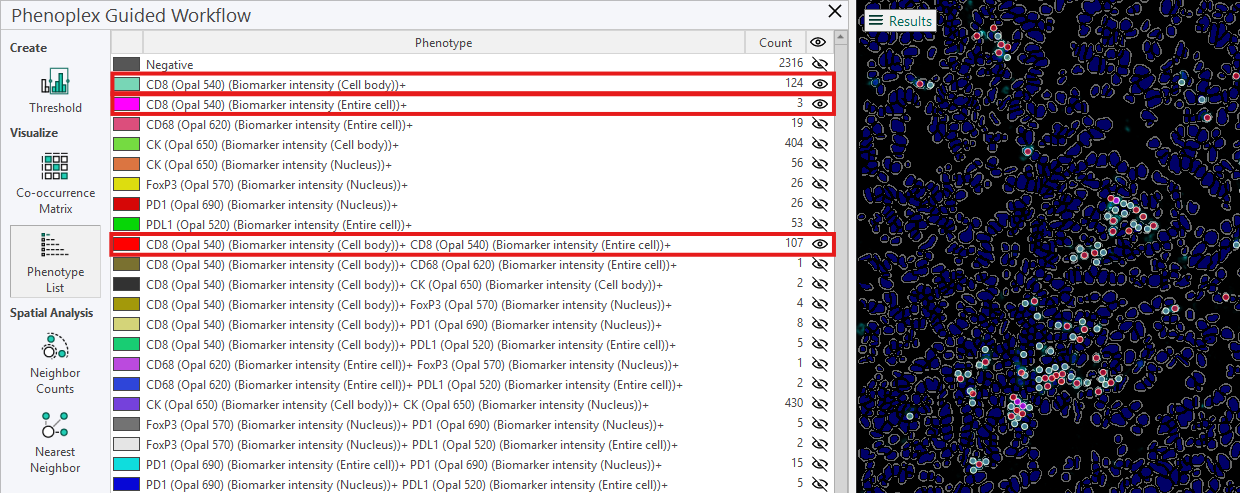
Task: Toggle visibility of PDL1 Entire cell phenotype
Action: (x=820, y=224)
